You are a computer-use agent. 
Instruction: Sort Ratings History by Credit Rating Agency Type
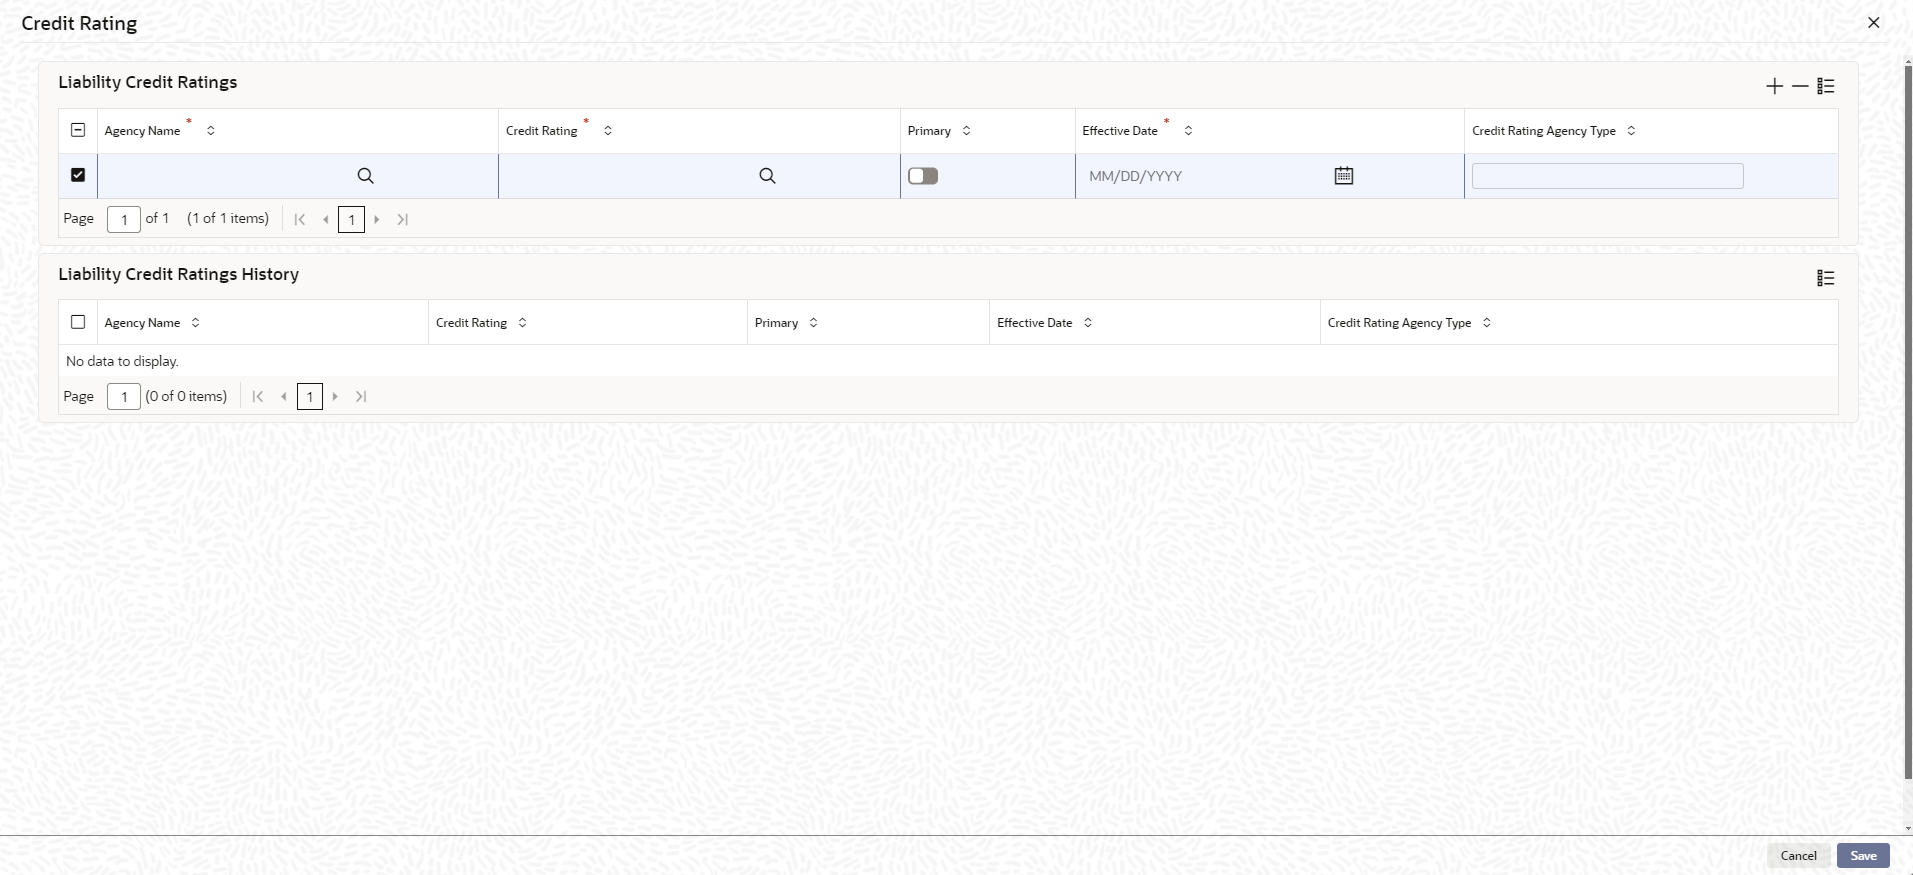point(1486,323)
